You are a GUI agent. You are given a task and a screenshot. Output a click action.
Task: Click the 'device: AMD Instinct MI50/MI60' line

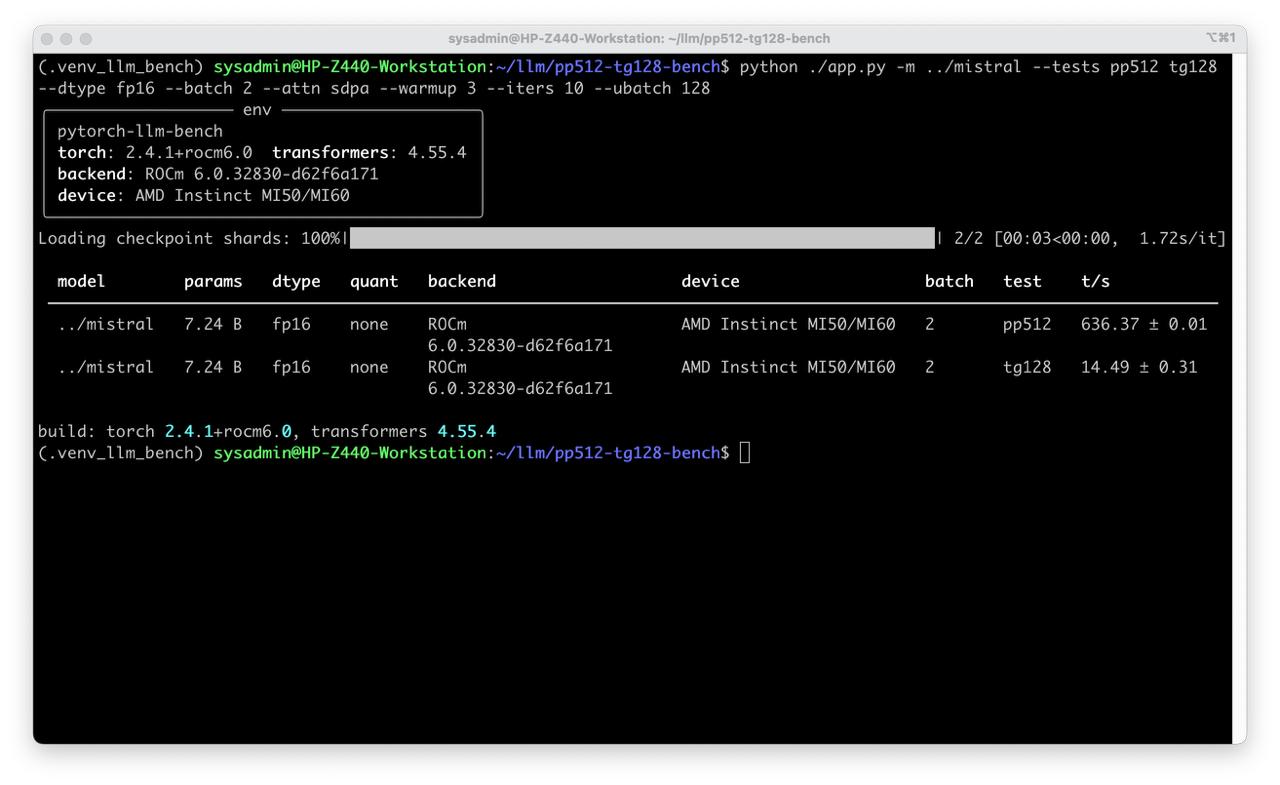[203, 195]
